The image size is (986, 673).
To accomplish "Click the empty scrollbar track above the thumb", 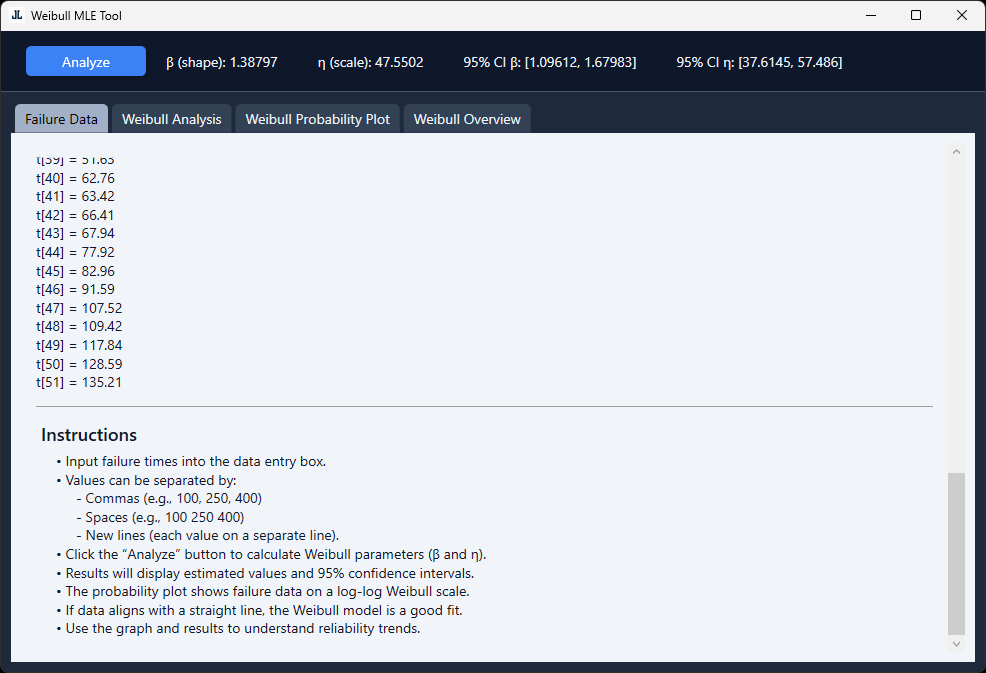I will (x=956, y=310).
